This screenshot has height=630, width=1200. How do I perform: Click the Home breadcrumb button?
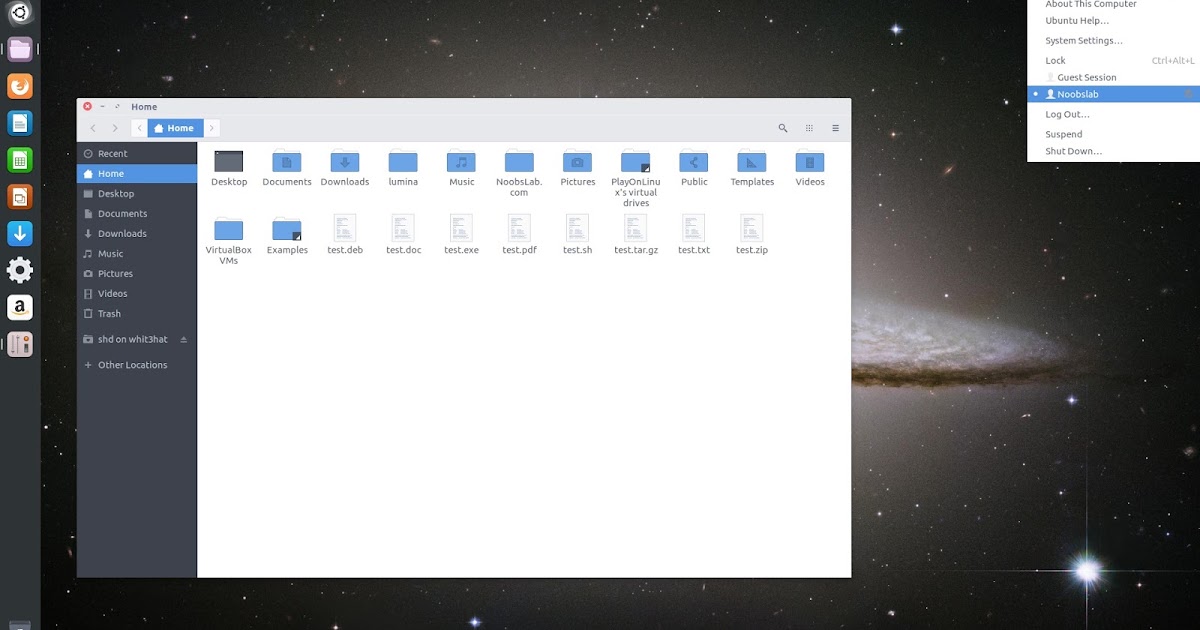pos(174,128)
